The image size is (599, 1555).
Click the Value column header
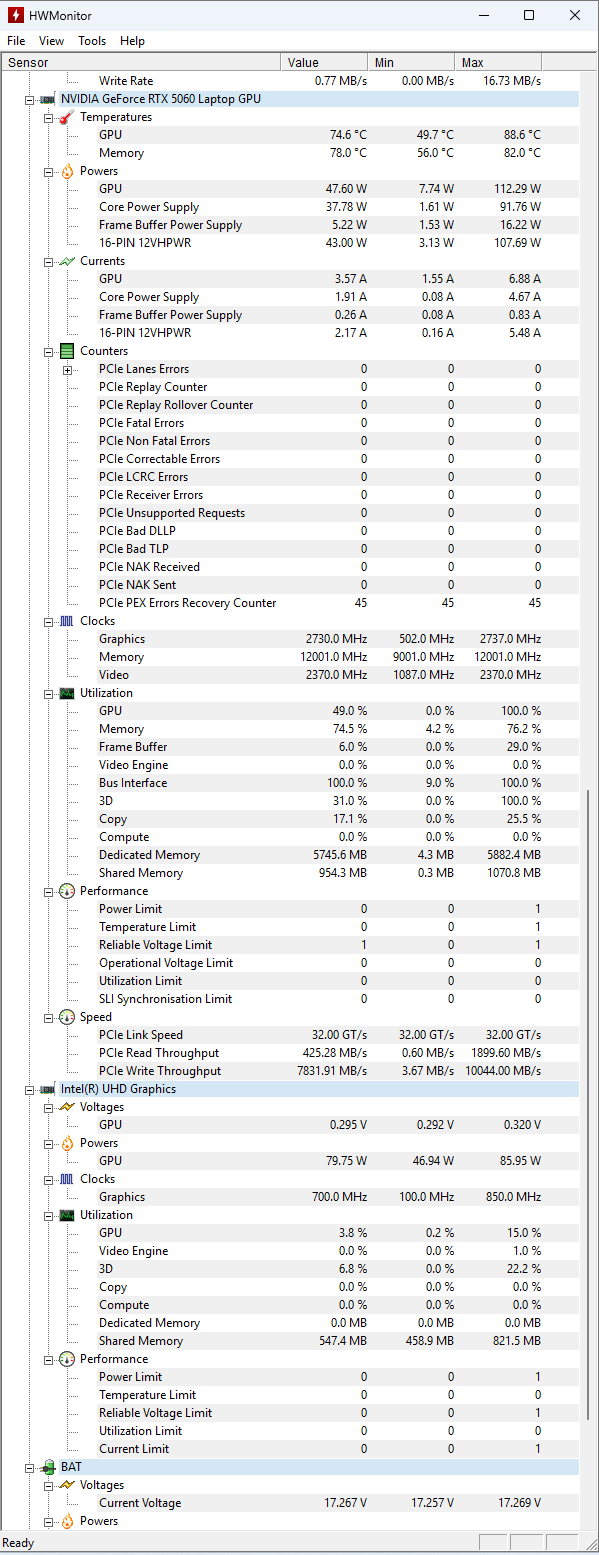pos(324,62)
